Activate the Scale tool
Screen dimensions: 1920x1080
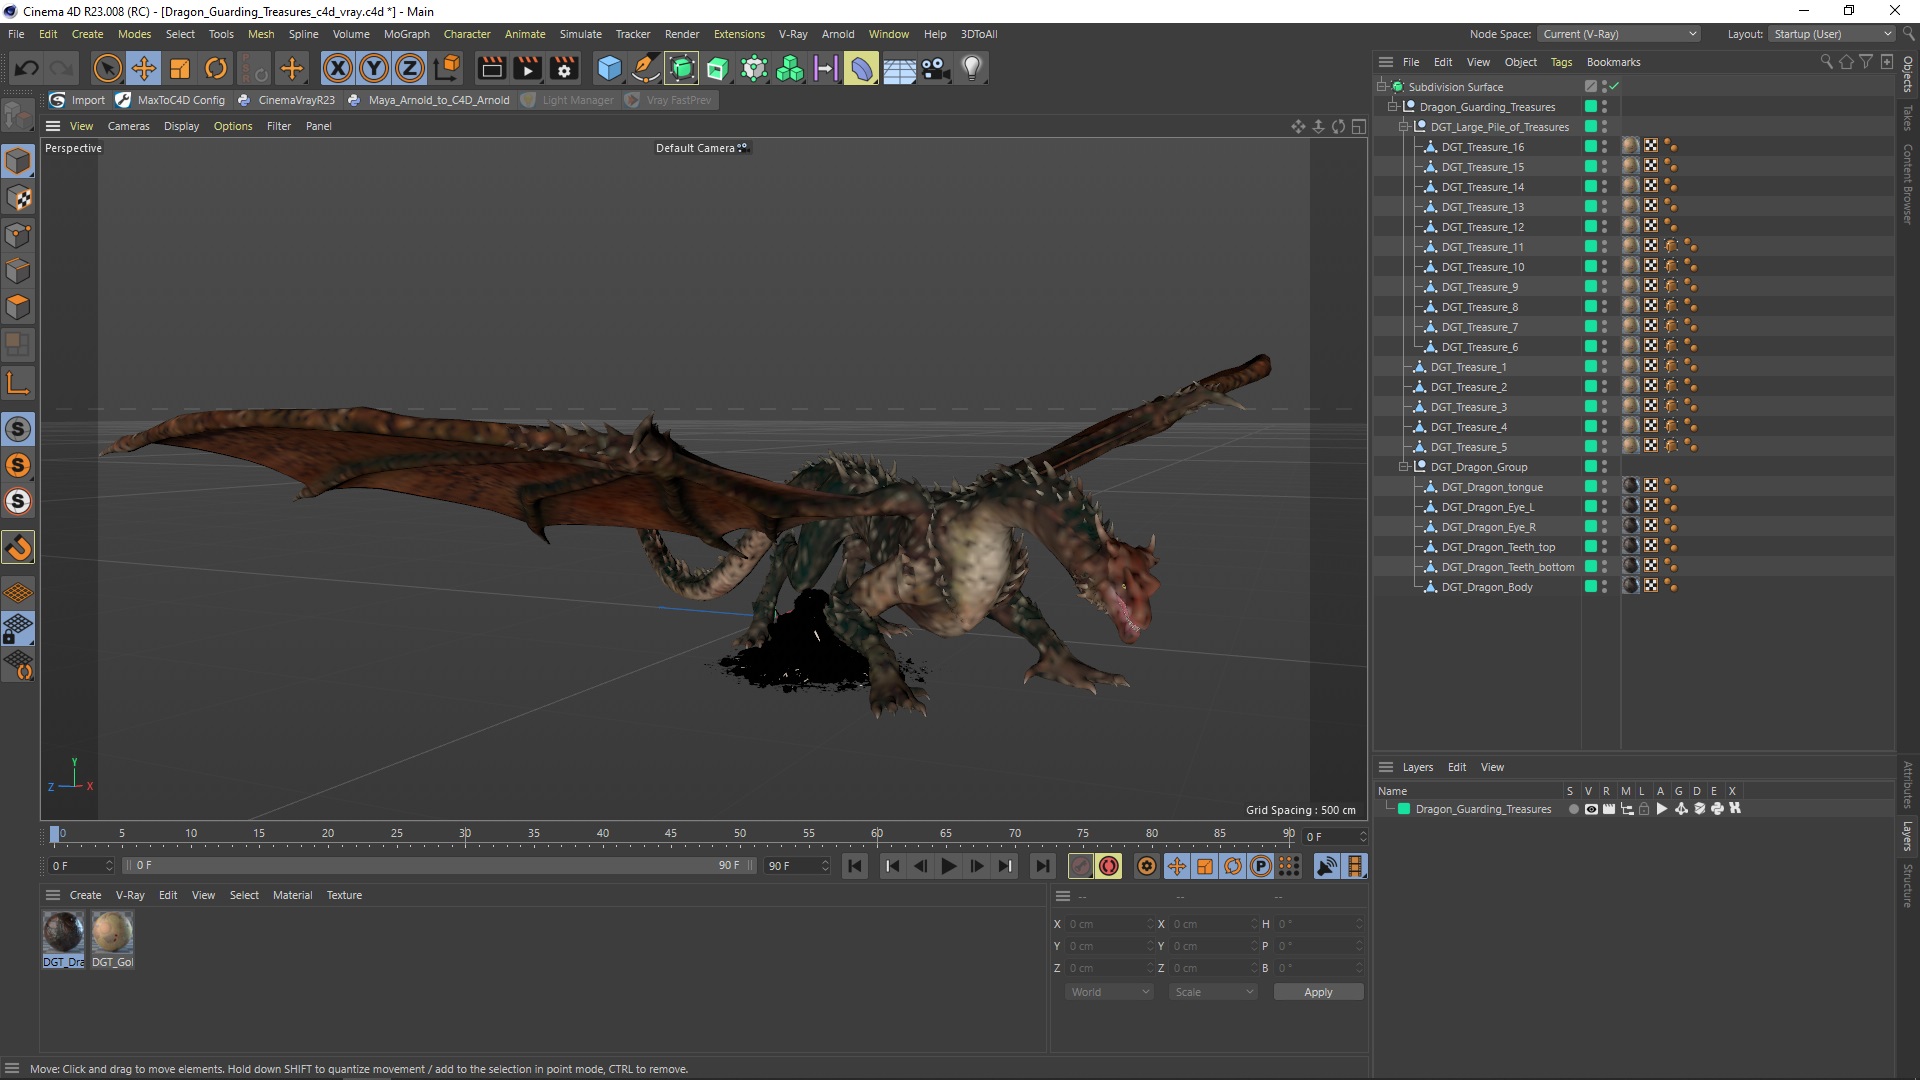click(x=180, y=68)
